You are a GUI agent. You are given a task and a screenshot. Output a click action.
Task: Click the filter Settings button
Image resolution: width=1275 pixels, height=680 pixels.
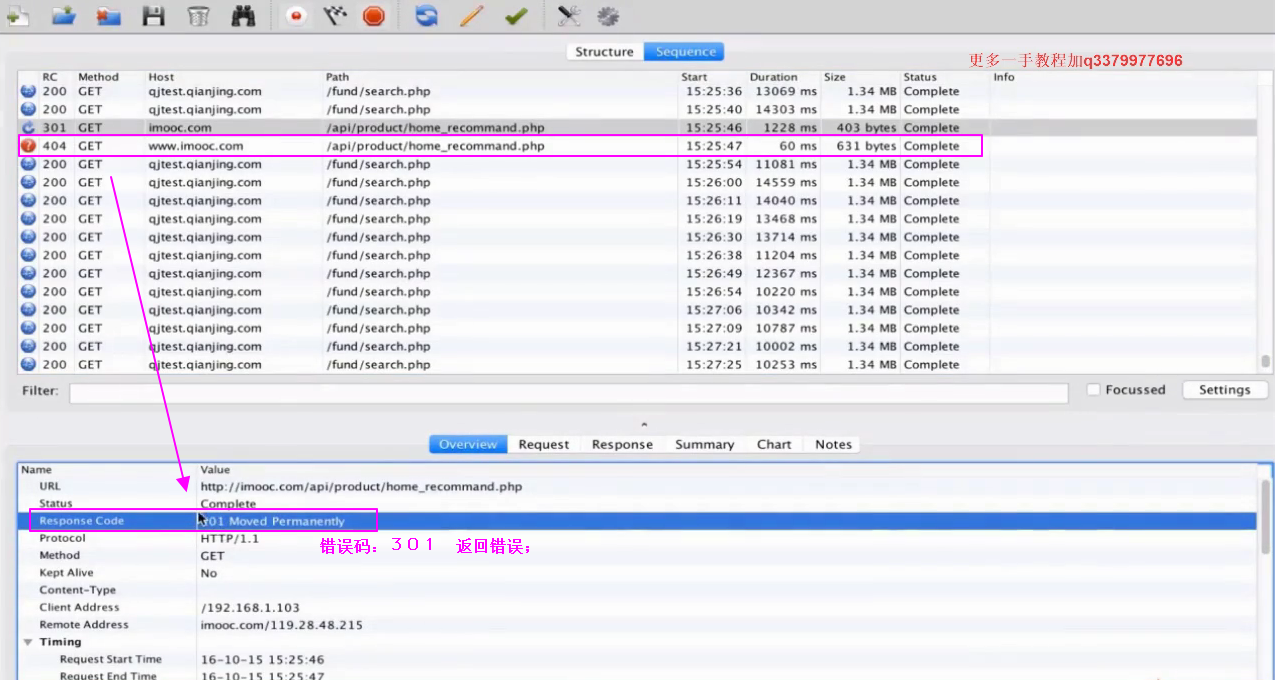(x=1224, y=390)
